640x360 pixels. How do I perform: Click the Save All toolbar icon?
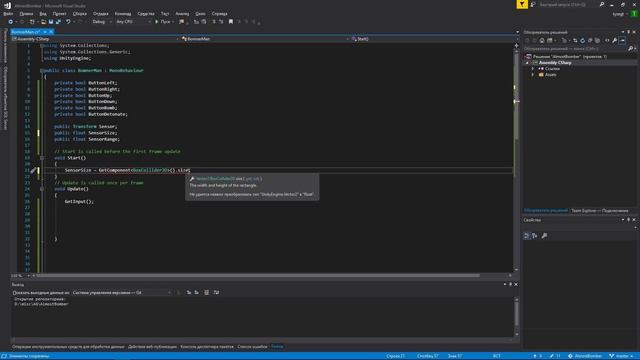[x=58, y=22]
